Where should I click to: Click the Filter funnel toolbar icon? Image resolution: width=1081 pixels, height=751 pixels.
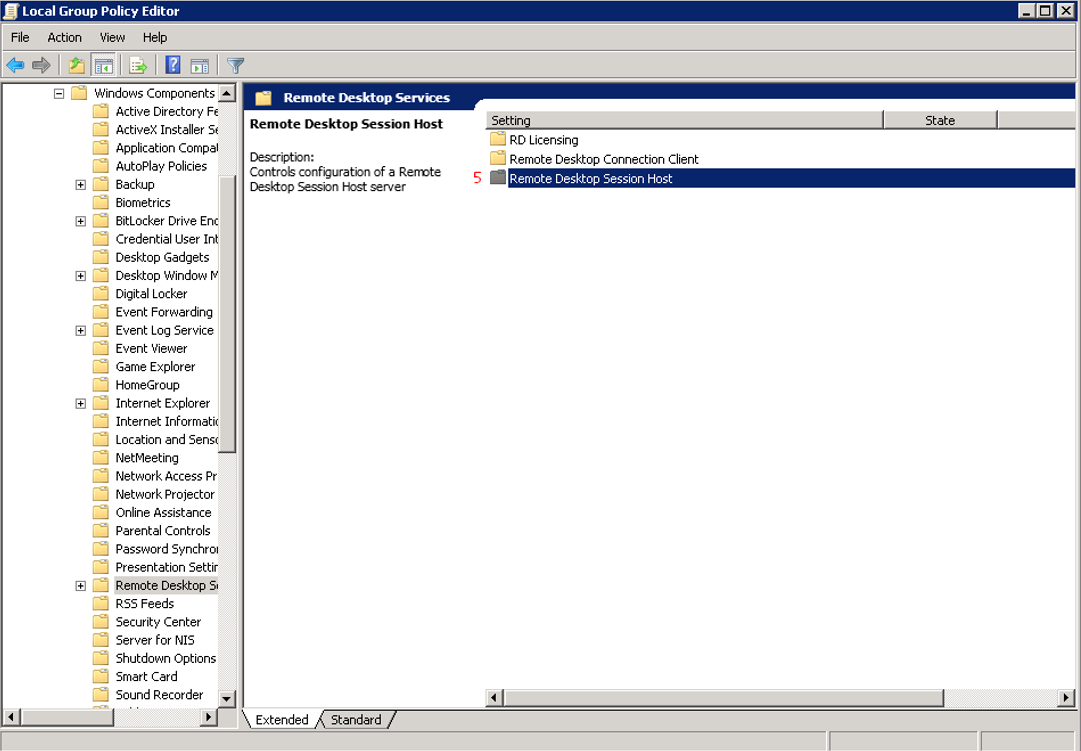tap(235, 66)
